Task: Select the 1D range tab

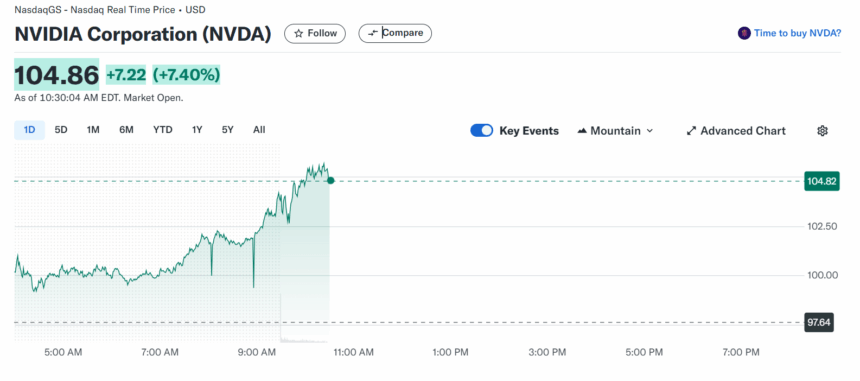Action: 29,130
